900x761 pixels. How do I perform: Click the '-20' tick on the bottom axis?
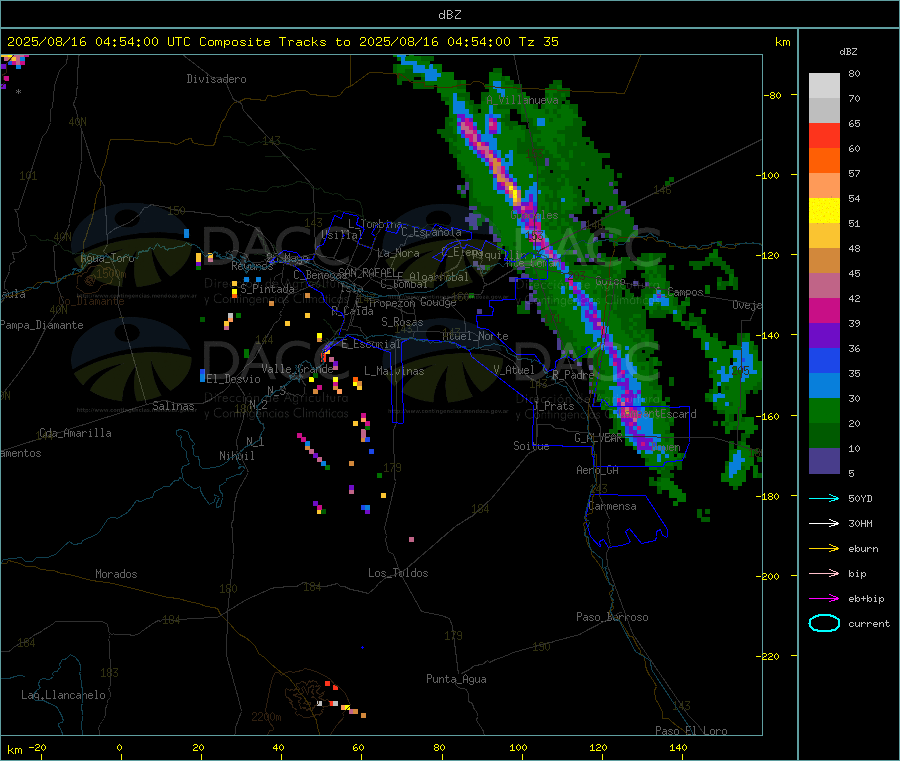click(x=37, y=747)
